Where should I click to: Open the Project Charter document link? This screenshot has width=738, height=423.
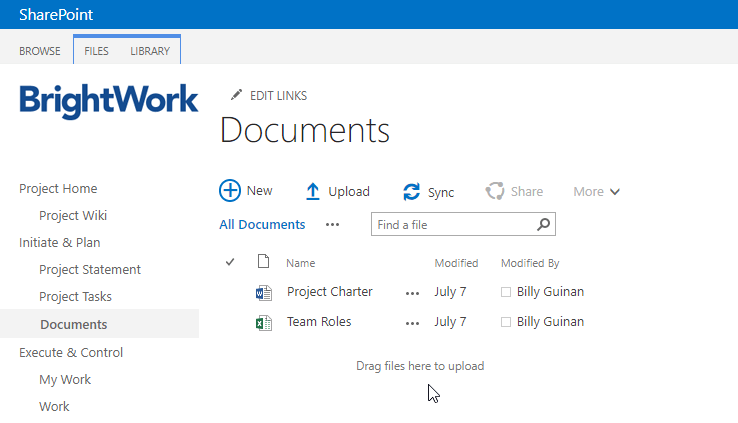(329, 292)
